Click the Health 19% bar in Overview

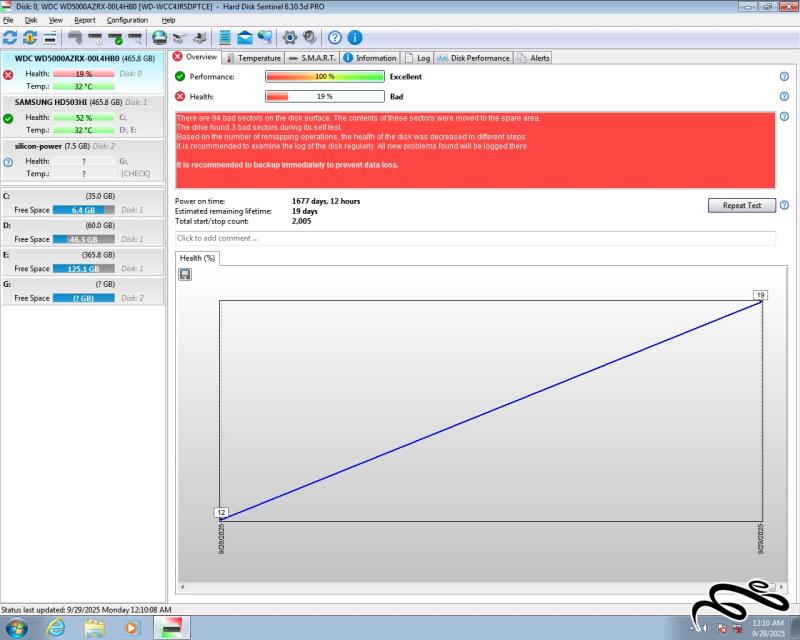click(x=325, y=96)
